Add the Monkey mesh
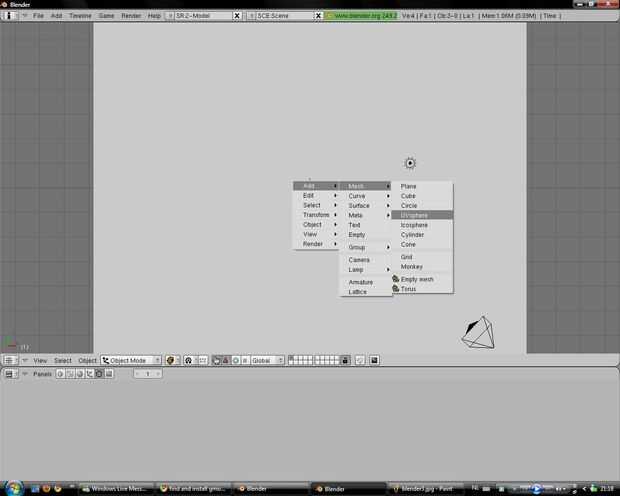This screenshot has height=496, width=620. pos(422,267)
